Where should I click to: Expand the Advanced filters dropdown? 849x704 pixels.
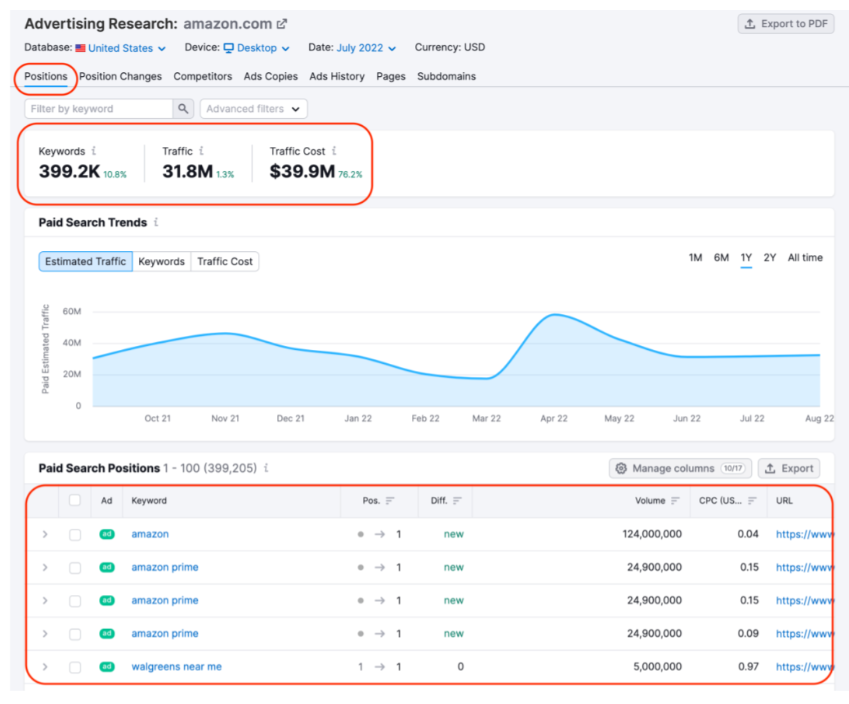253,109
